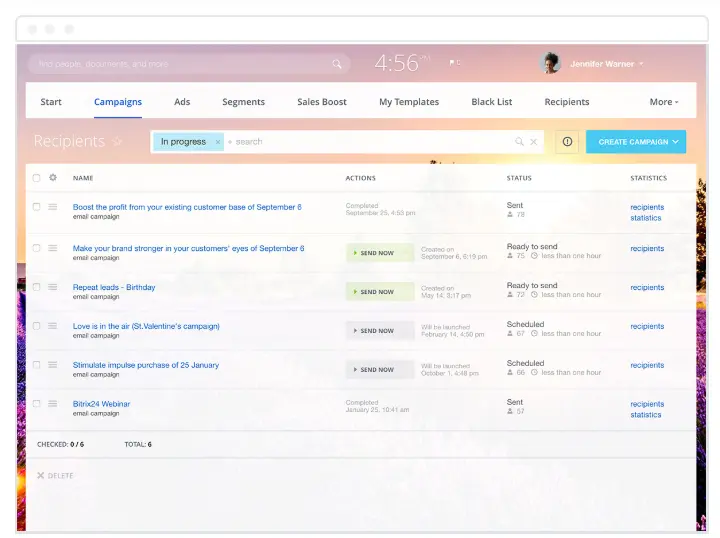The width and height of the screenshot is (720, 538).
Task: View recipients of Bitrix24 Webinar
Action: click(647, 404)
